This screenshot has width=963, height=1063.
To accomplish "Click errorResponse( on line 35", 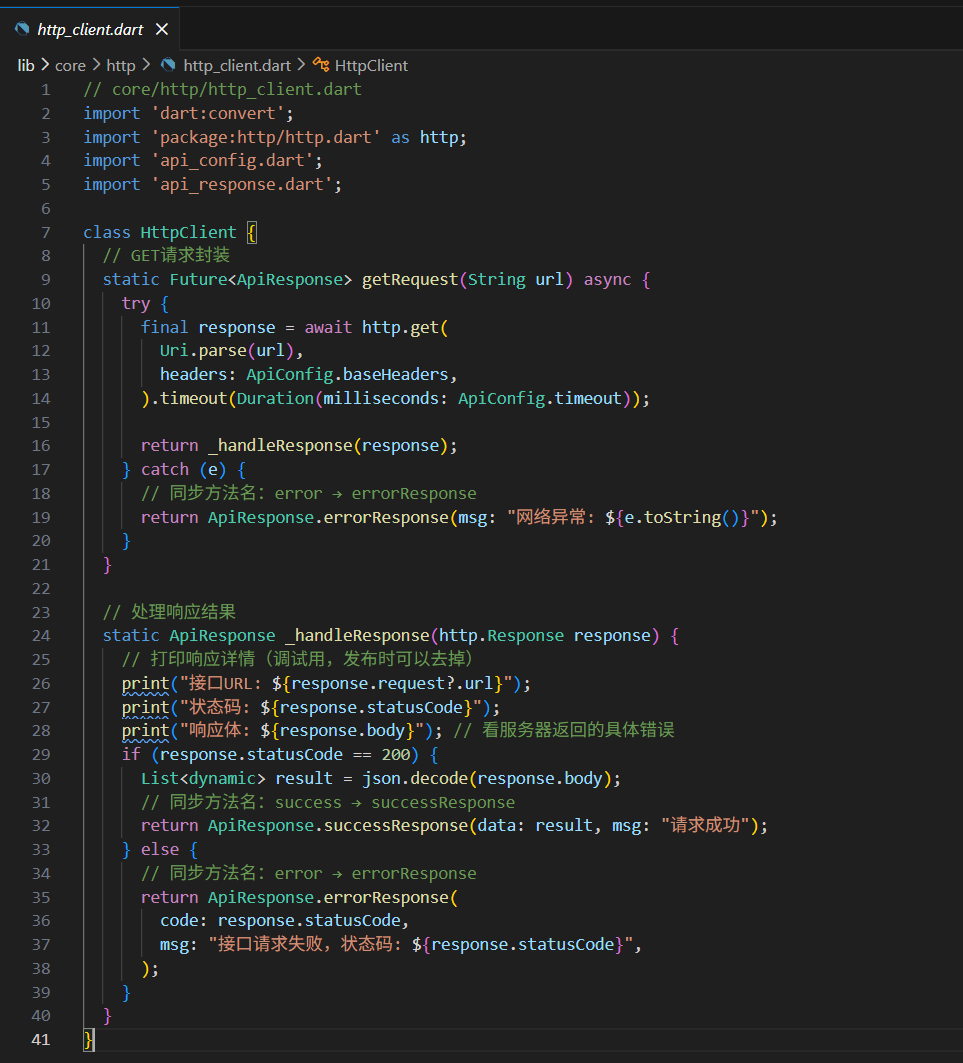I will click(391, 898).
